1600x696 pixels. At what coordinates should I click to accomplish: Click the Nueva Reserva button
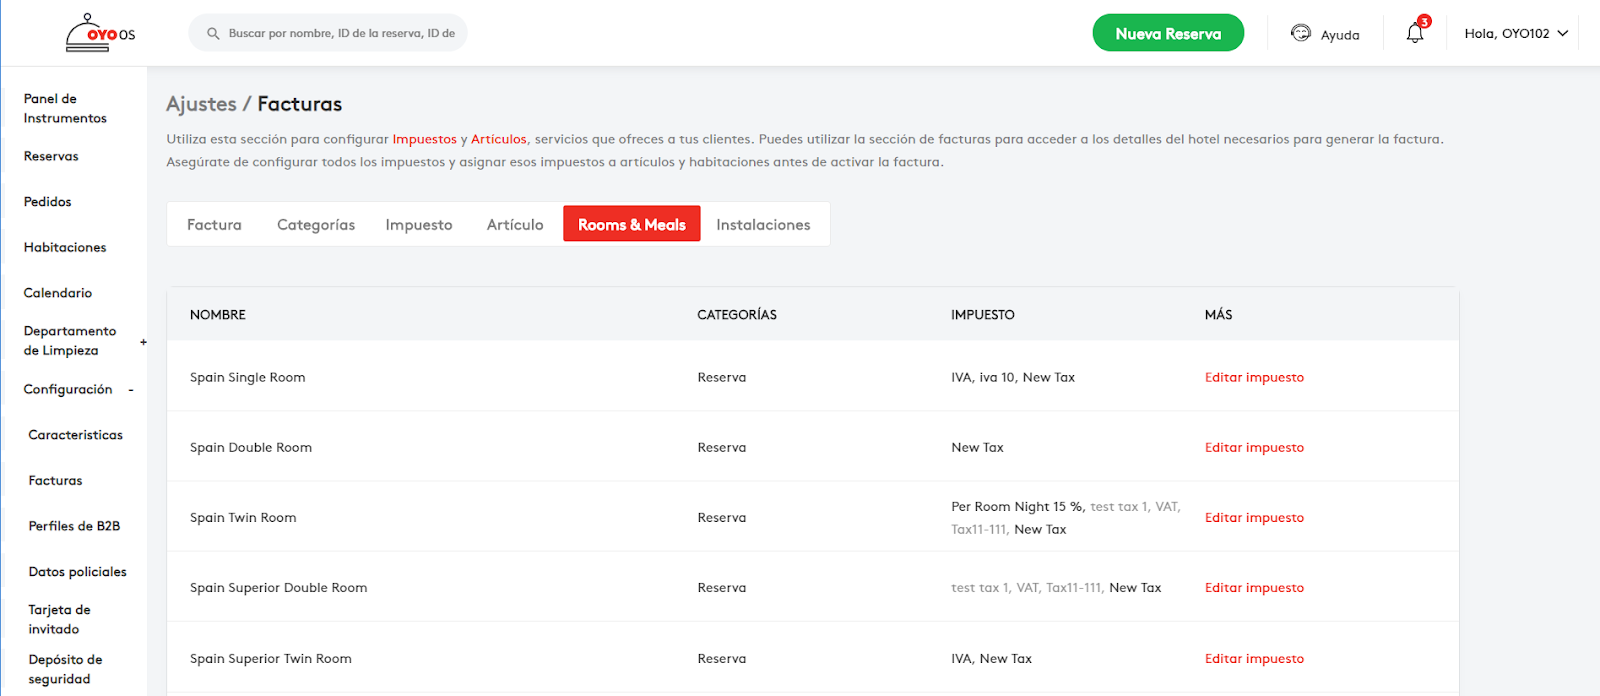(x=1168, y=33)
